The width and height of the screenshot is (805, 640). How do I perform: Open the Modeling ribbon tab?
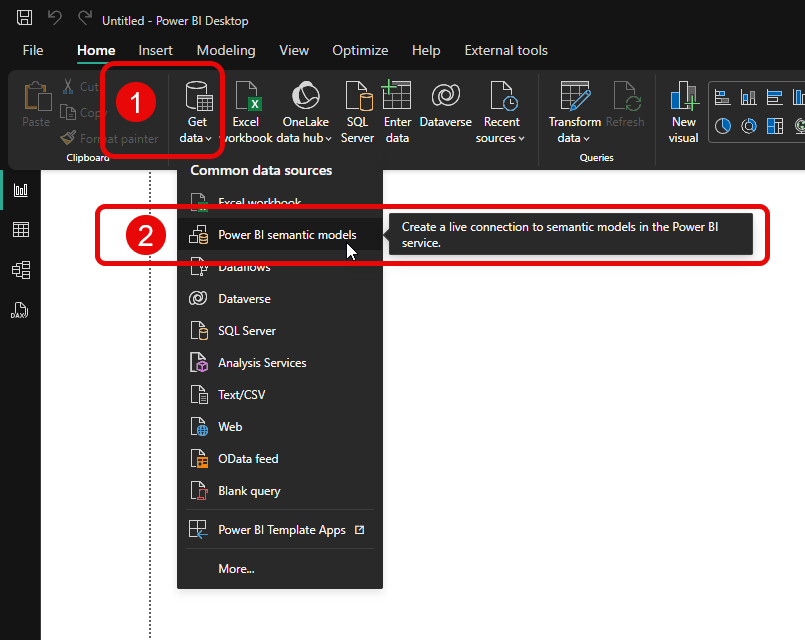click(226, 50)
